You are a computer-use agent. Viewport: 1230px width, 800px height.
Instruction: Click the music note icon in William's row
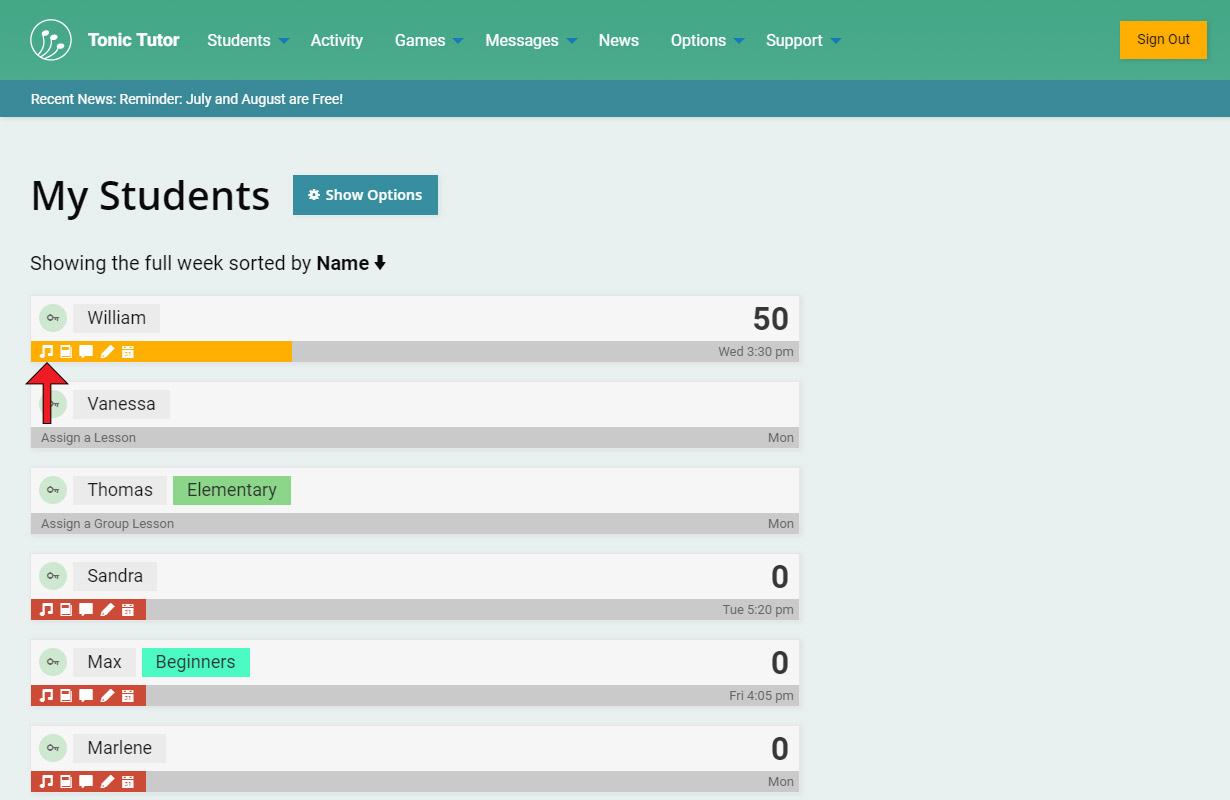(46, 352)
